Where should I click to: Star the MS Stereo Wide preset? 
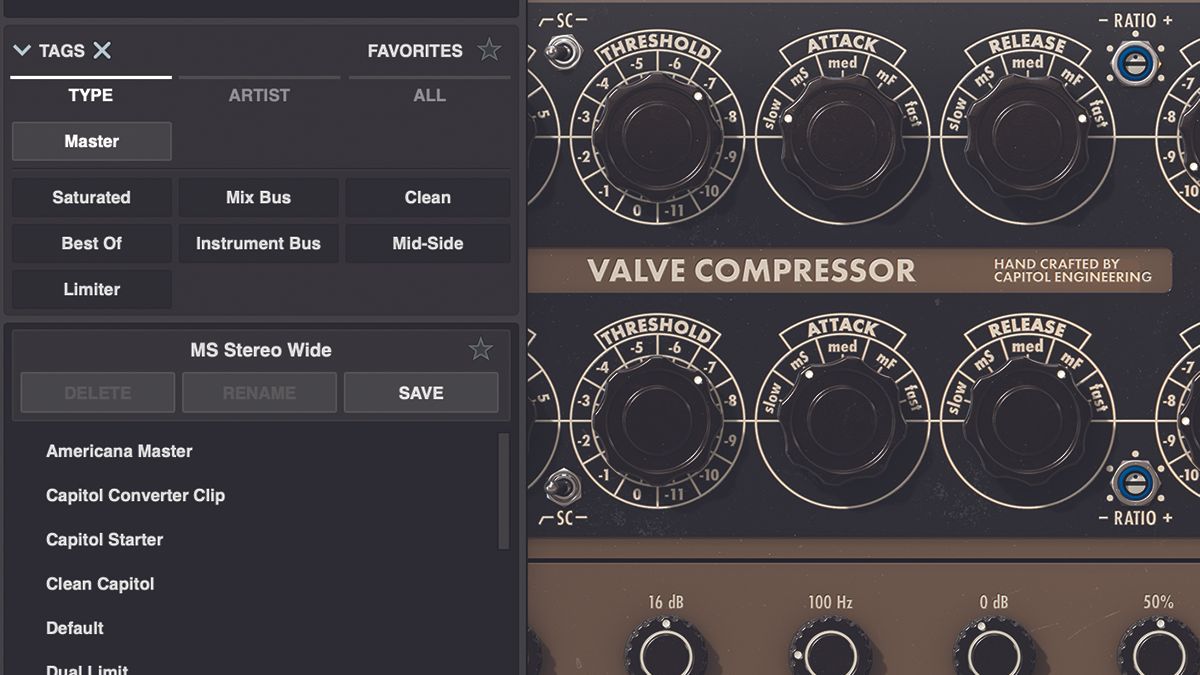pos(481,349)
